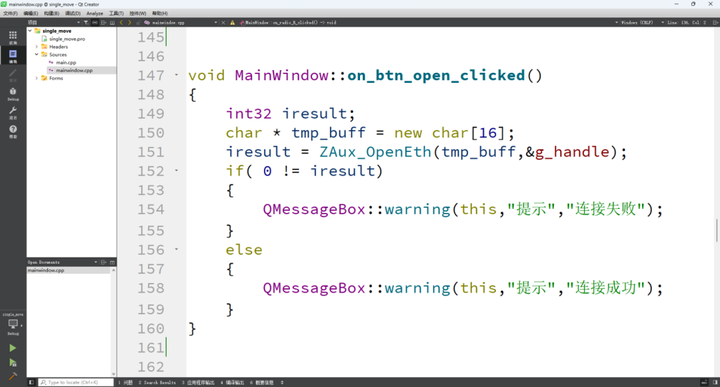Open Projects mode wrench icon

pyautogui.click(x=13, y=112)
